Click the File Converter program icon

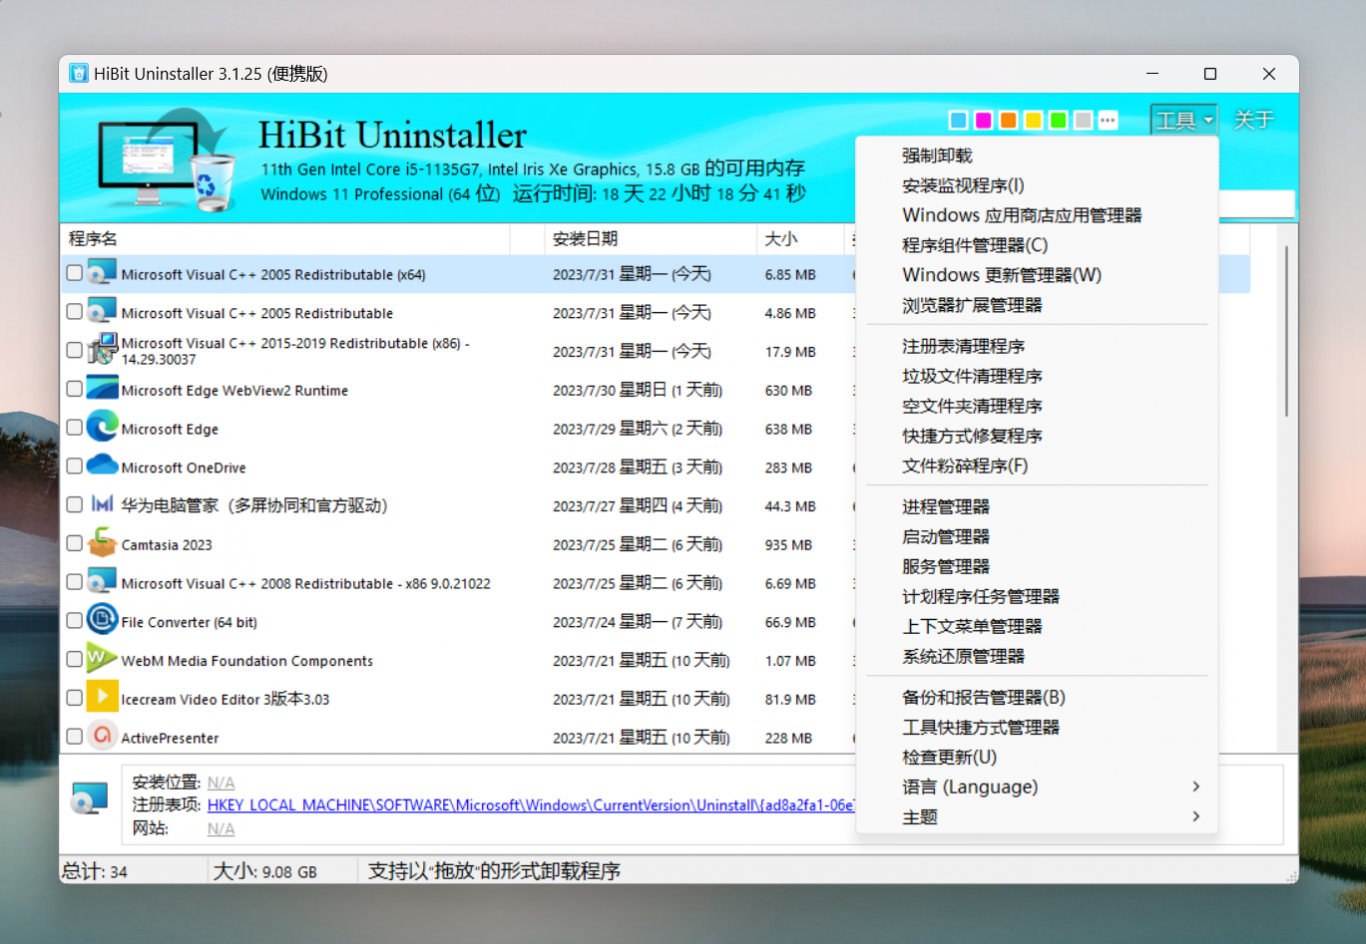pyautogui.click(x=102, y=620)
